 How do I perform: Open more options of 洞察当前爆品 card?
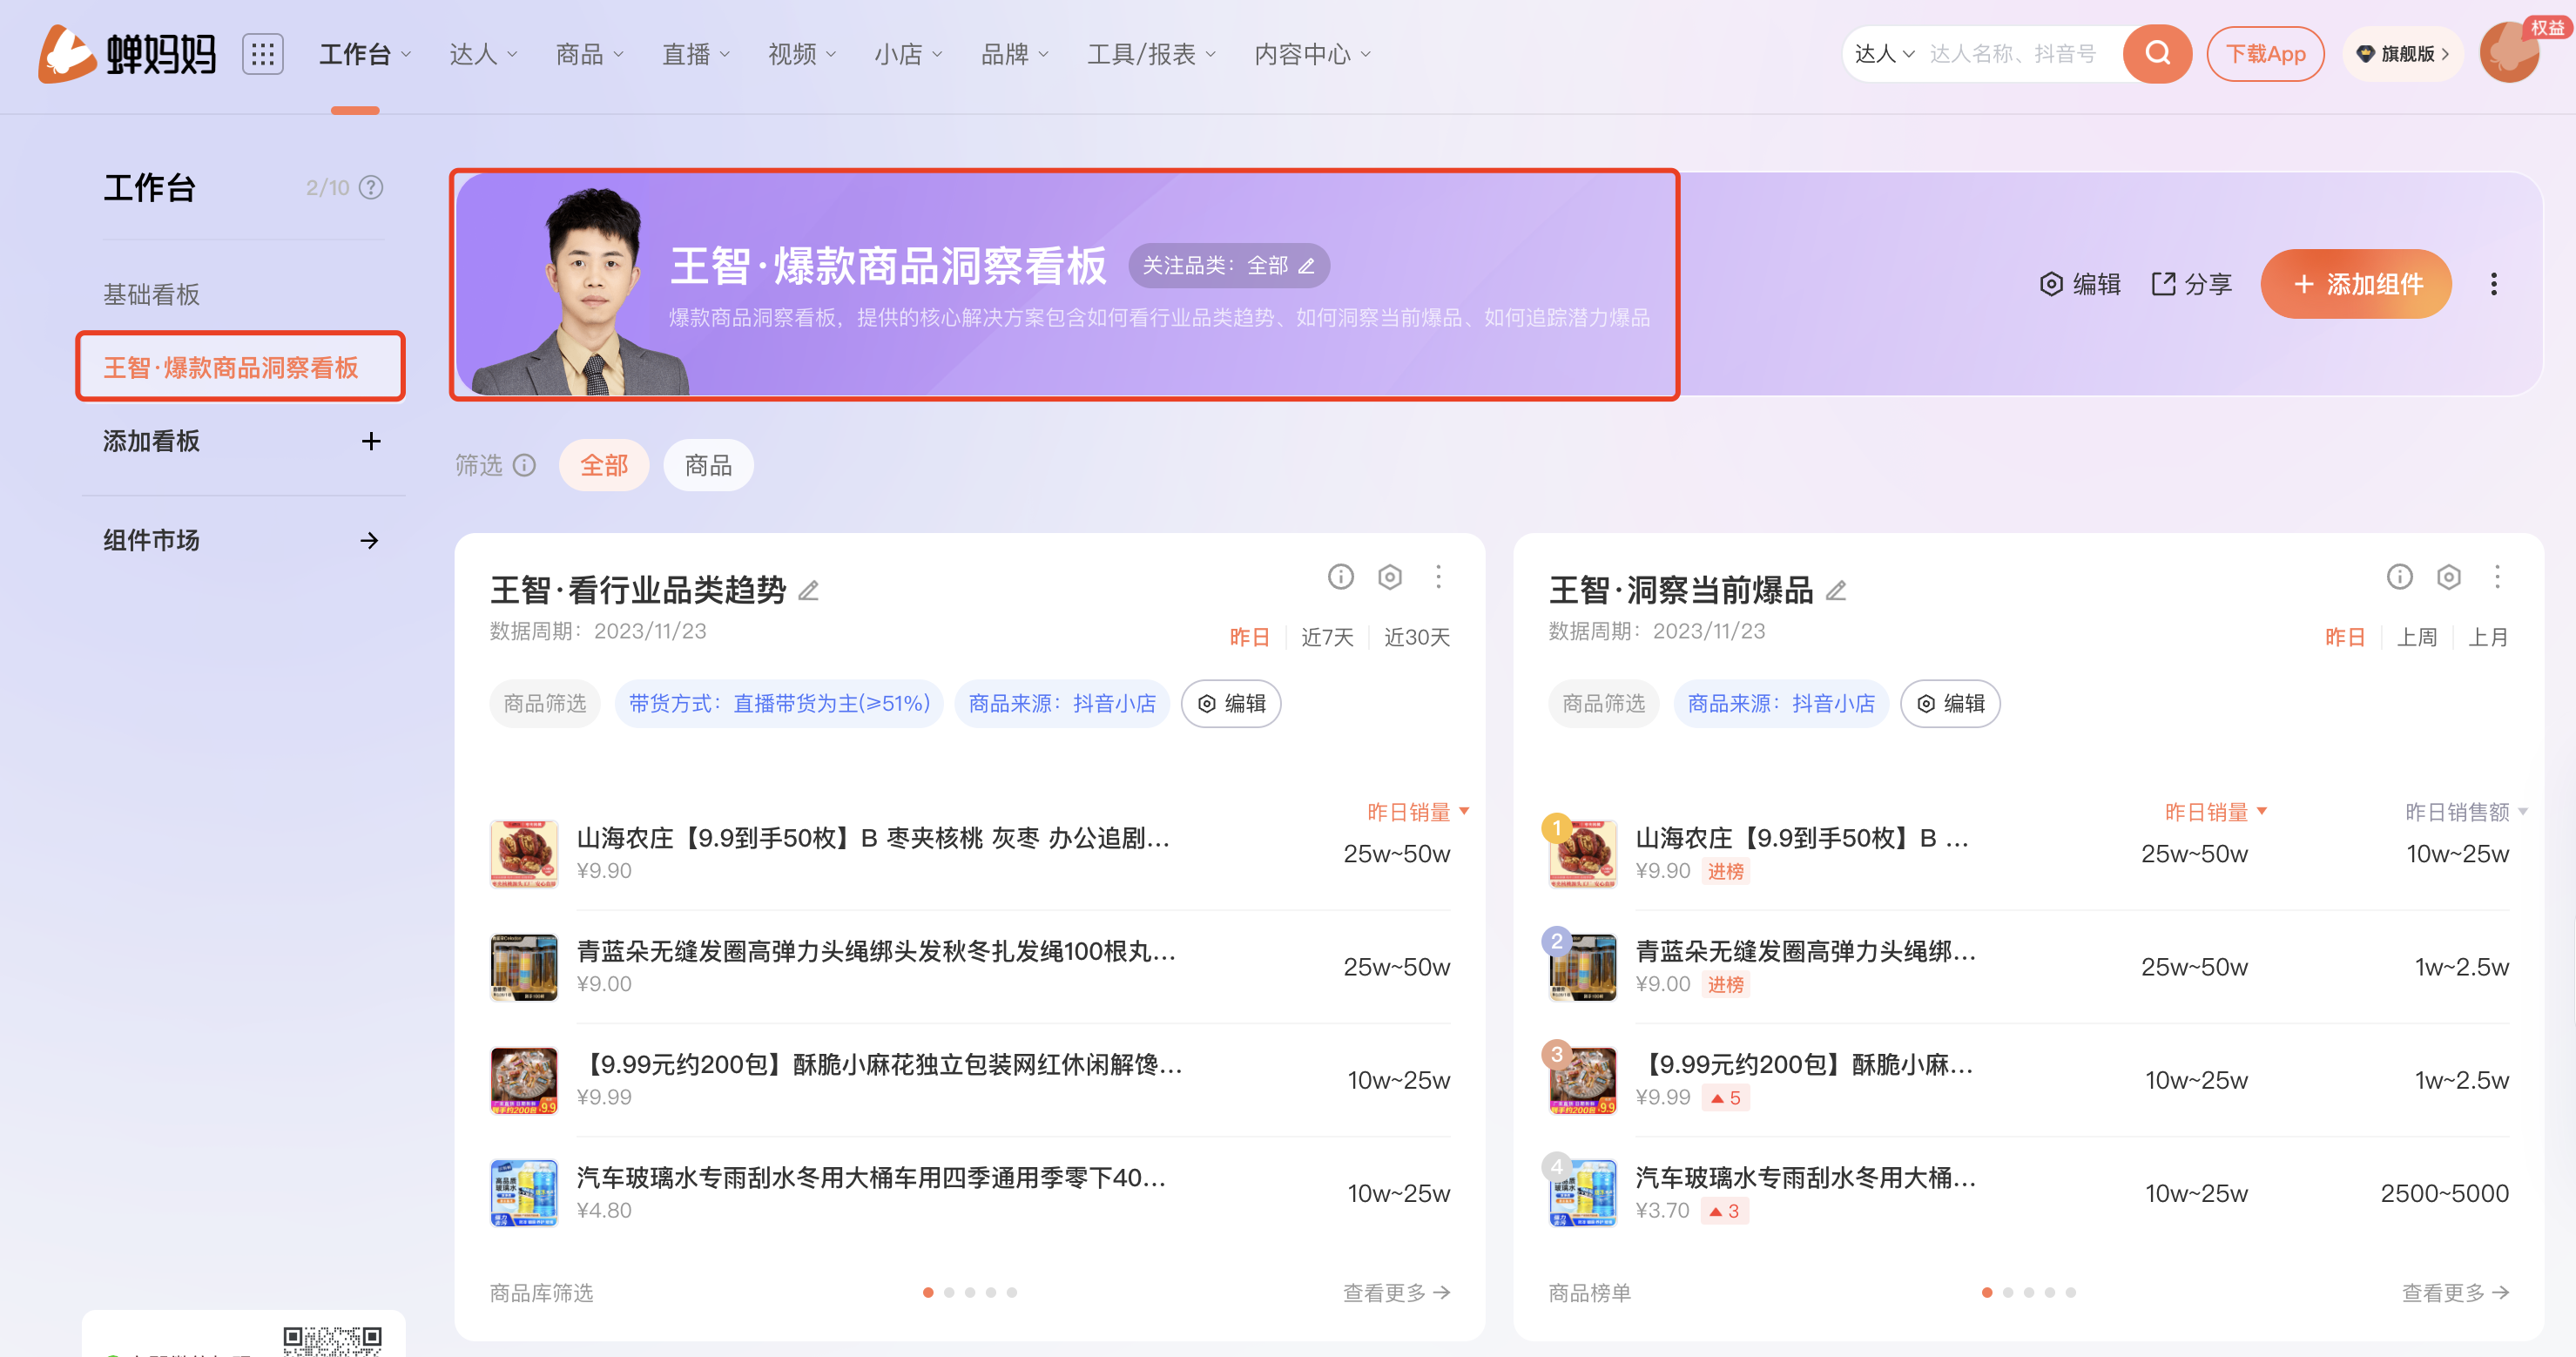[2498, 577]
